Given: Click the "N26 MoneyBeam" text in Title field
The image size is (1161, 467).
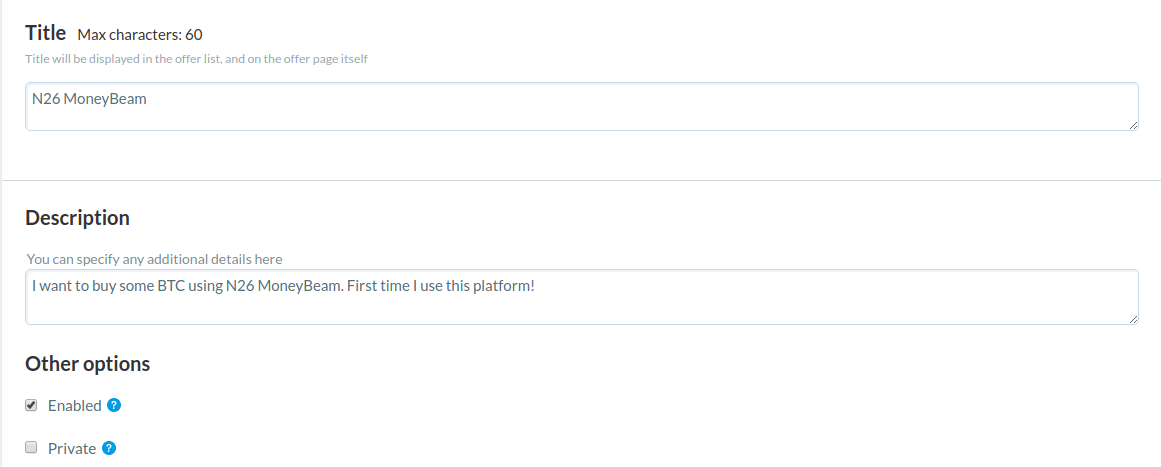Looking at the screenshot, I should pyautogui.click(x=89, y=98).
